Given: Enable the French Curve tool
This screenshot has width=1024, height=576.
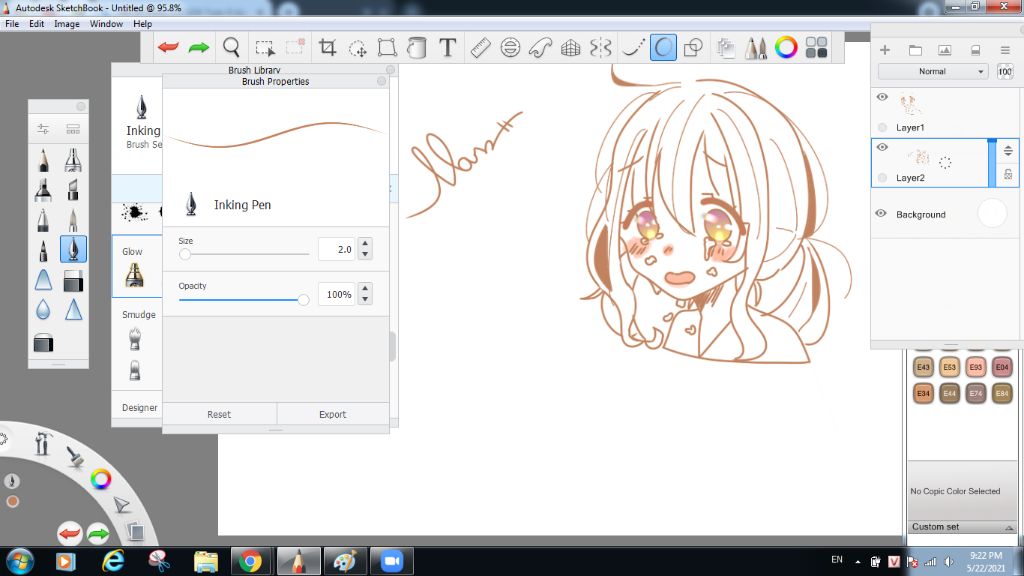Looking at the screenshot, I should click(540, 47).
